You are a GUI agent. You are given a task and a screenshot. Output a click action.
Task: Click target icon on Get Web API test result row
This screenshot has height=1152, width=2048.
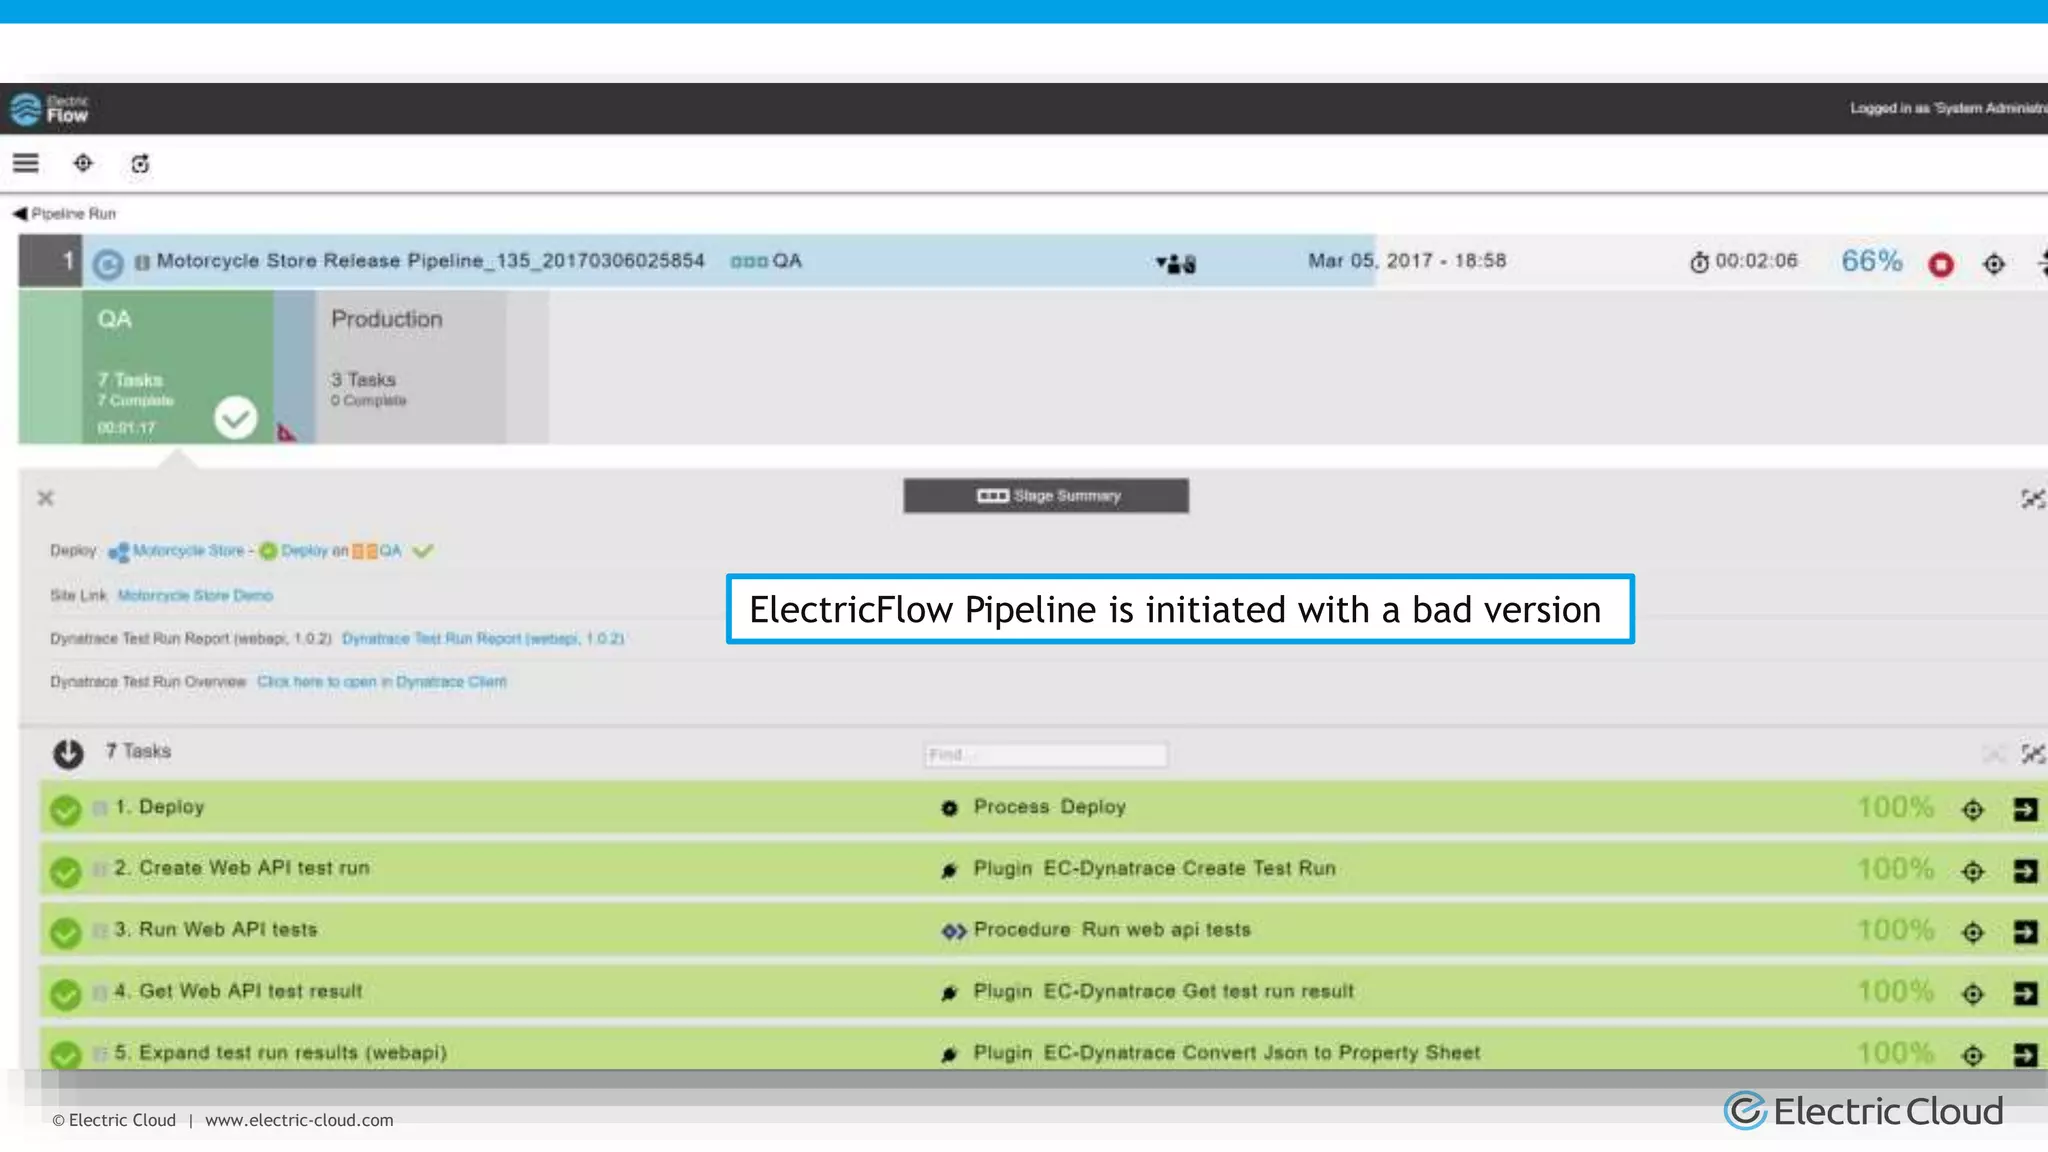click(1972, 994)
